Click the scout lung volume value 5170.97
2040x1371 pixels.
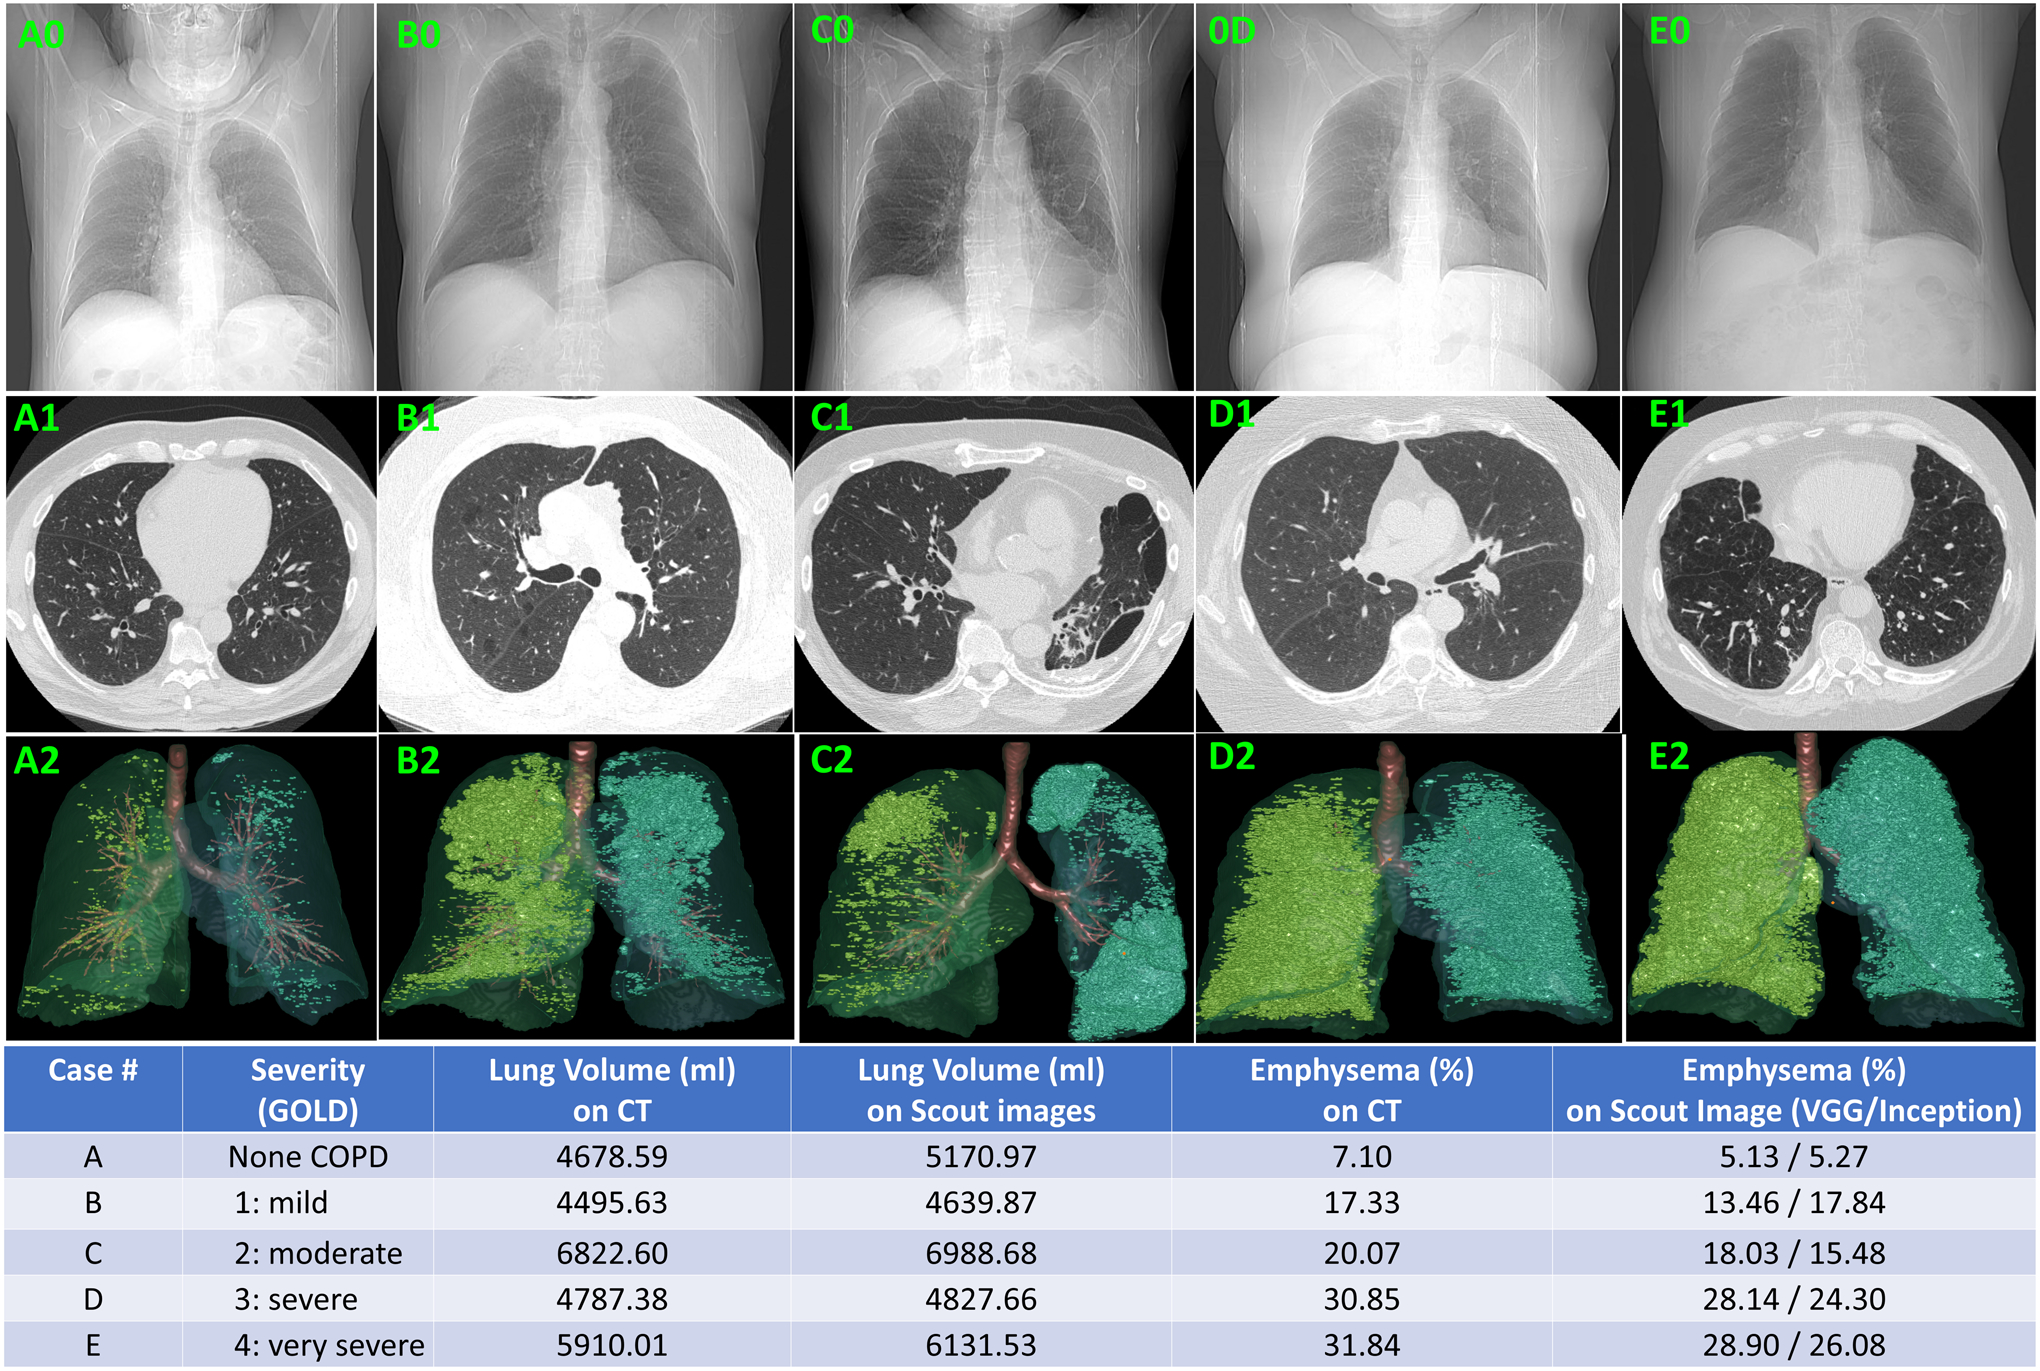981,1156
